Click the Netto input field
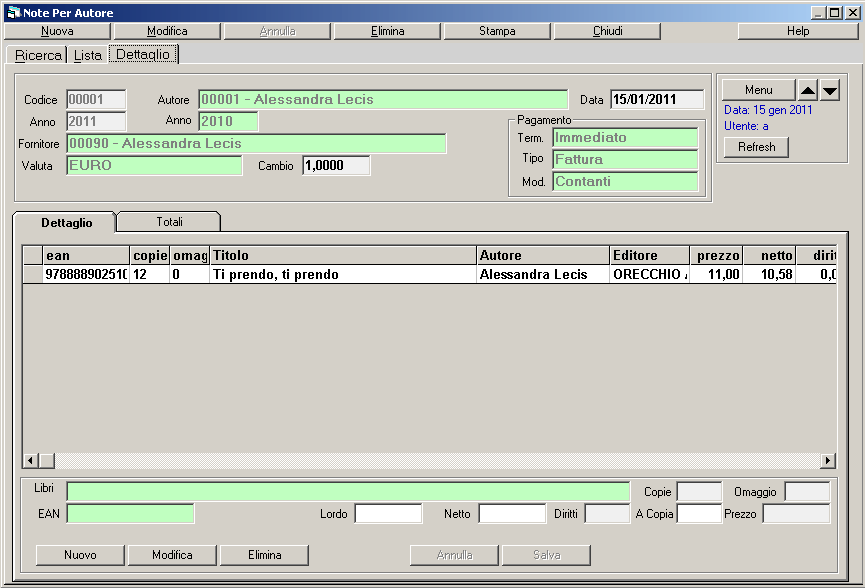The image size is (865, 588). click(x=512, y=514)
